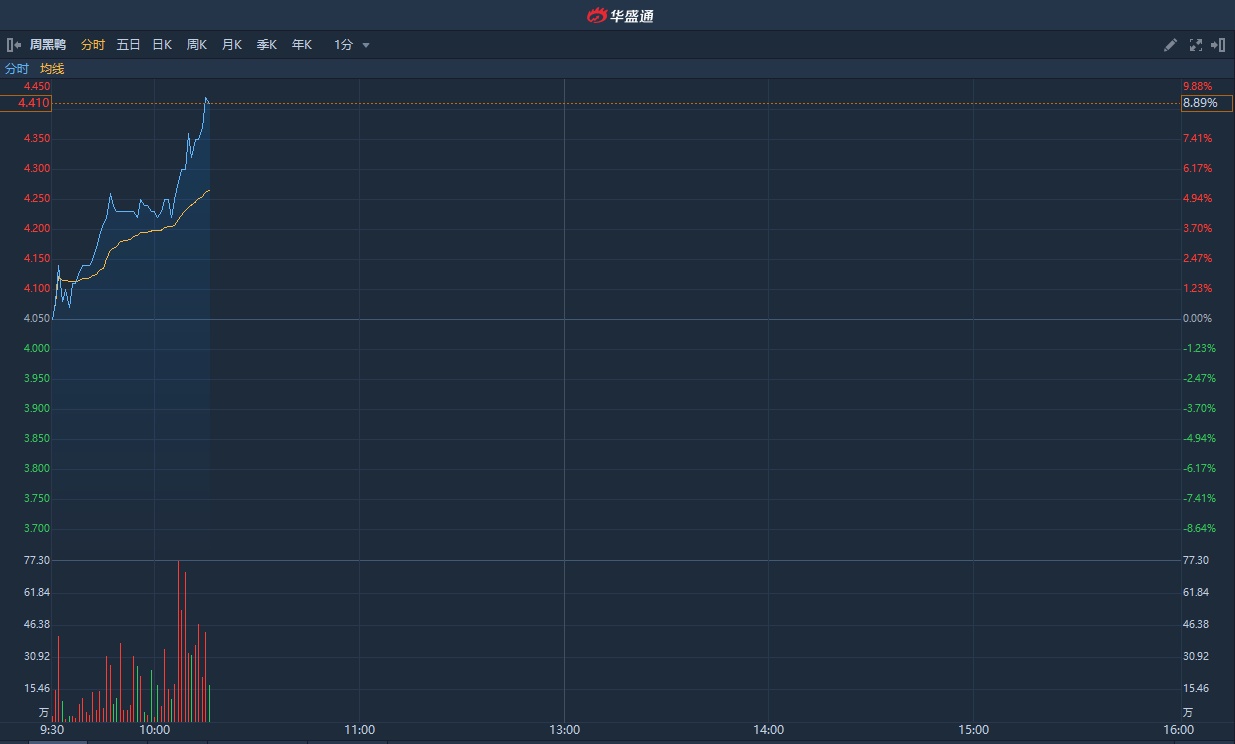
Task: Open the 1分 minute interval dropdown
Action: (352, 45)
